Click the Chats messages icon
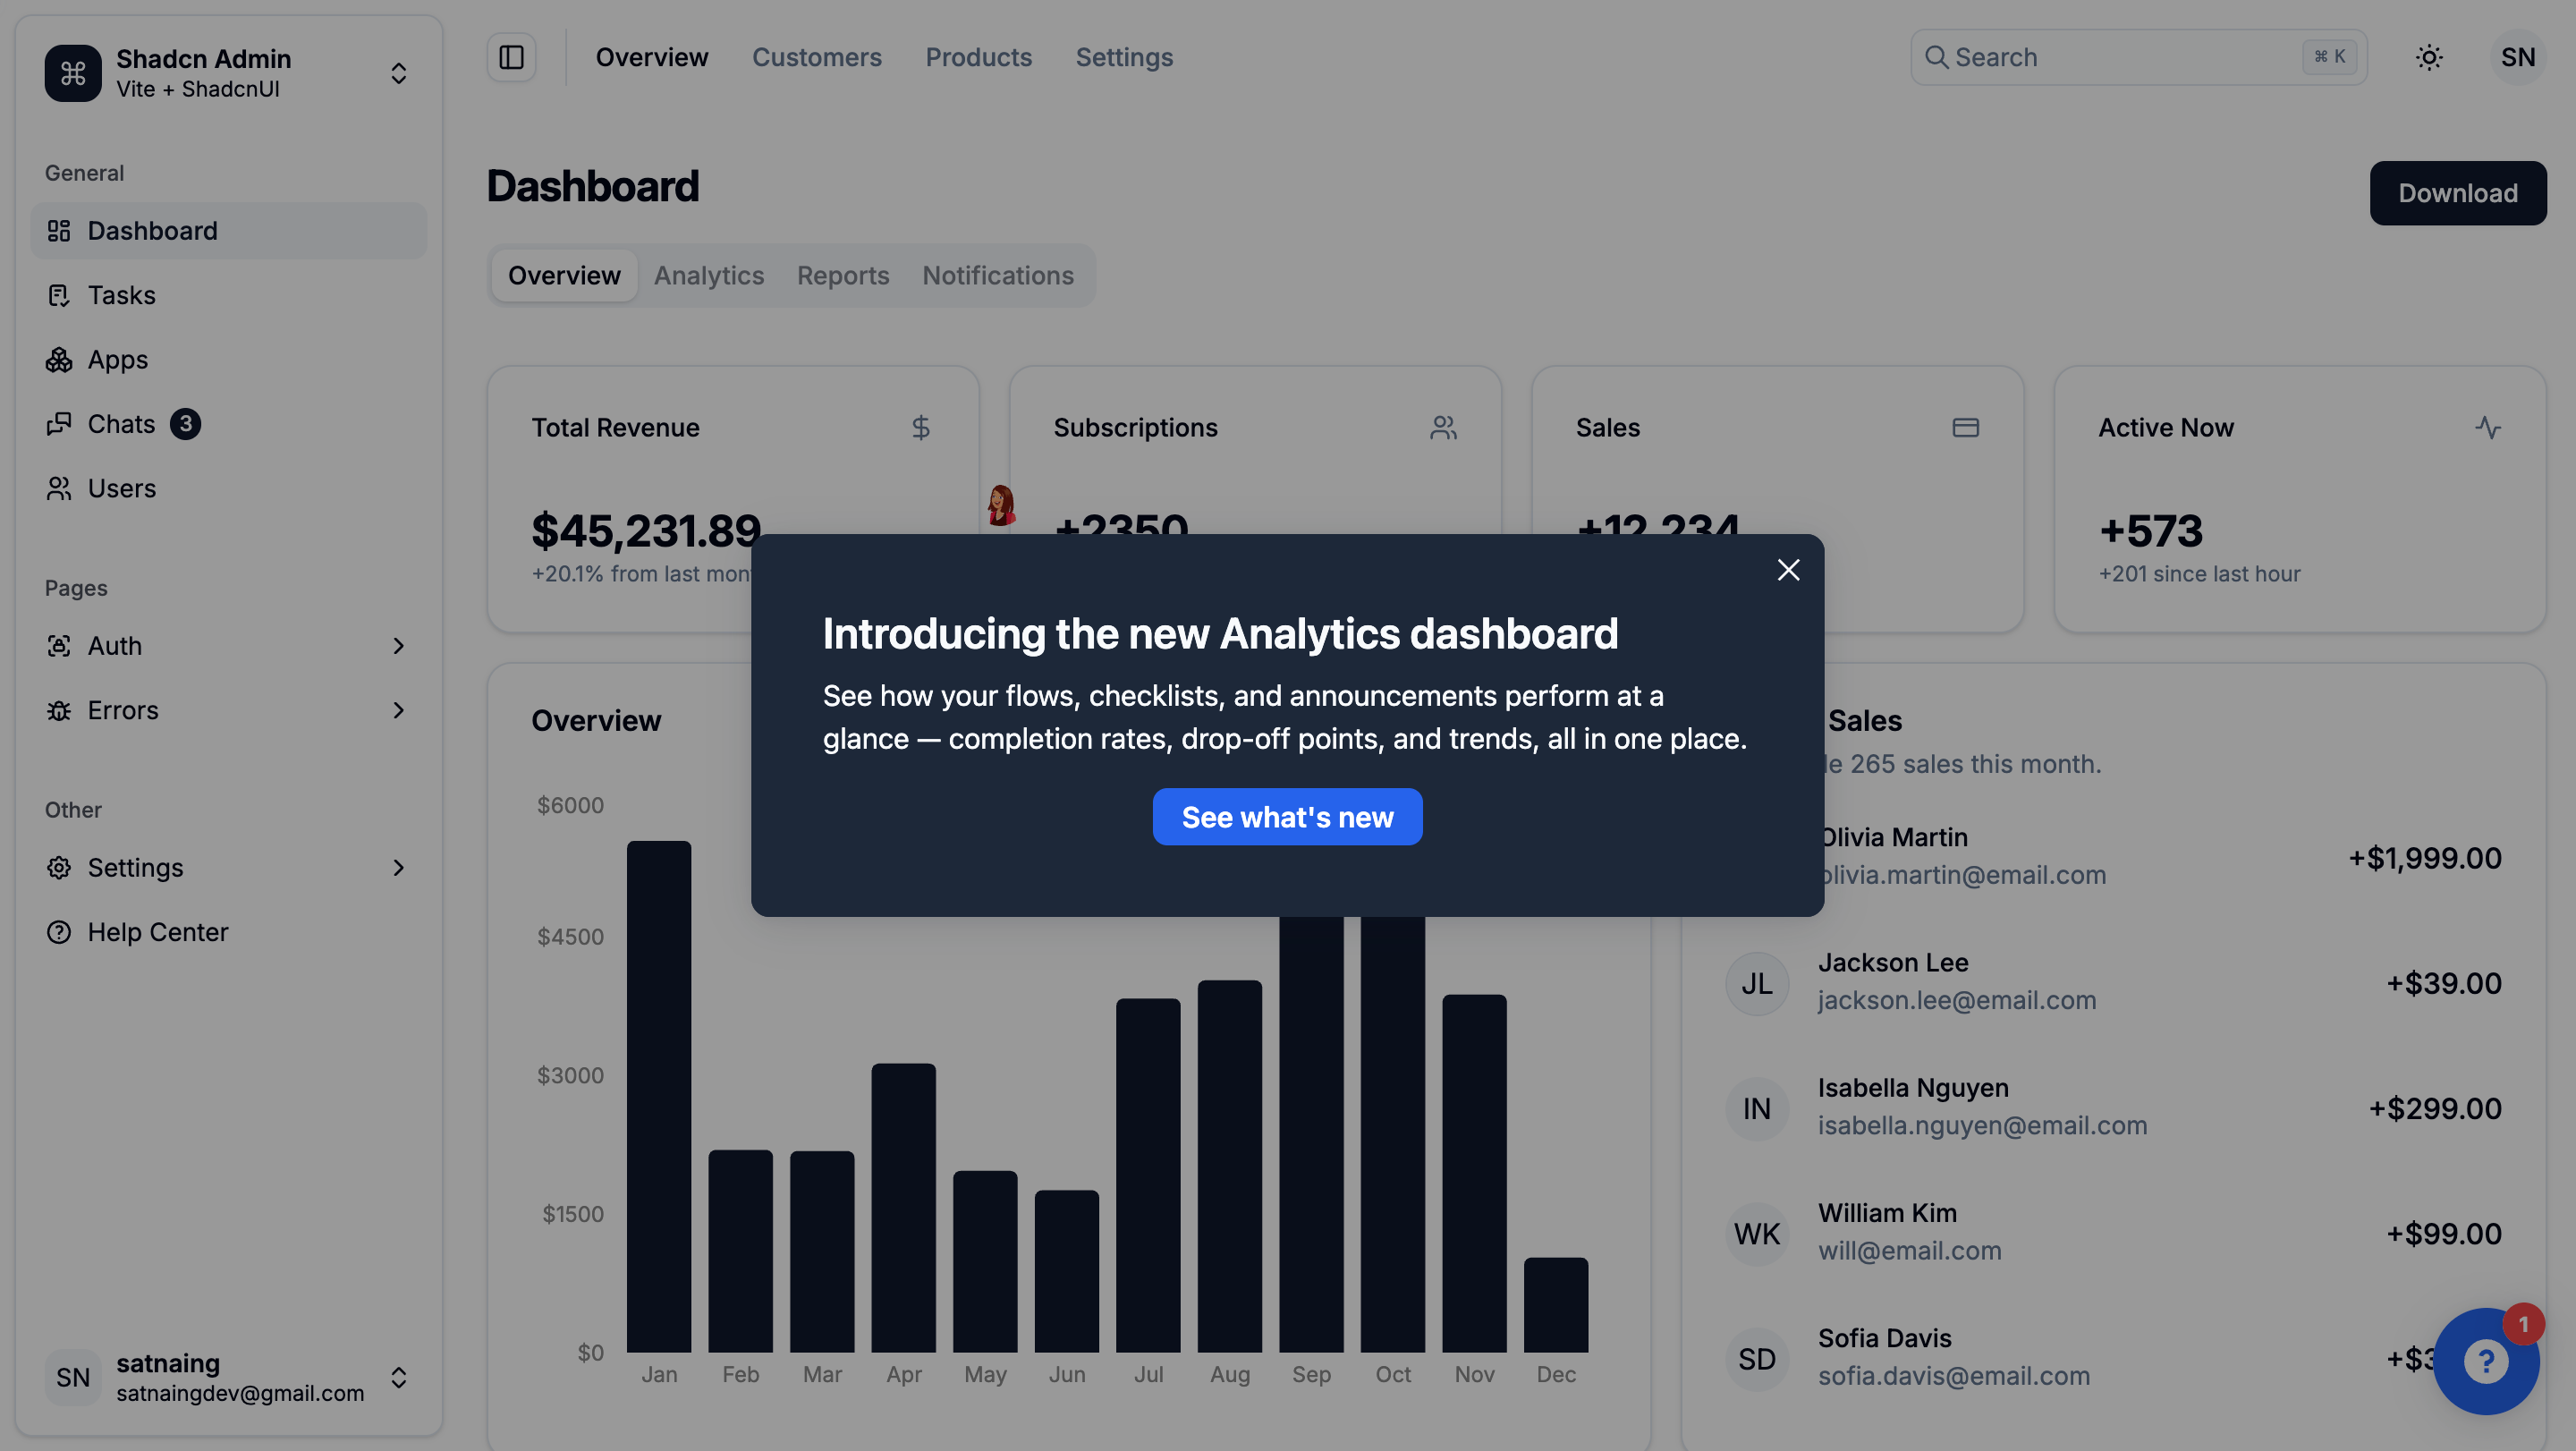This screenshot has height=1451, width=2576. point(59,424)
